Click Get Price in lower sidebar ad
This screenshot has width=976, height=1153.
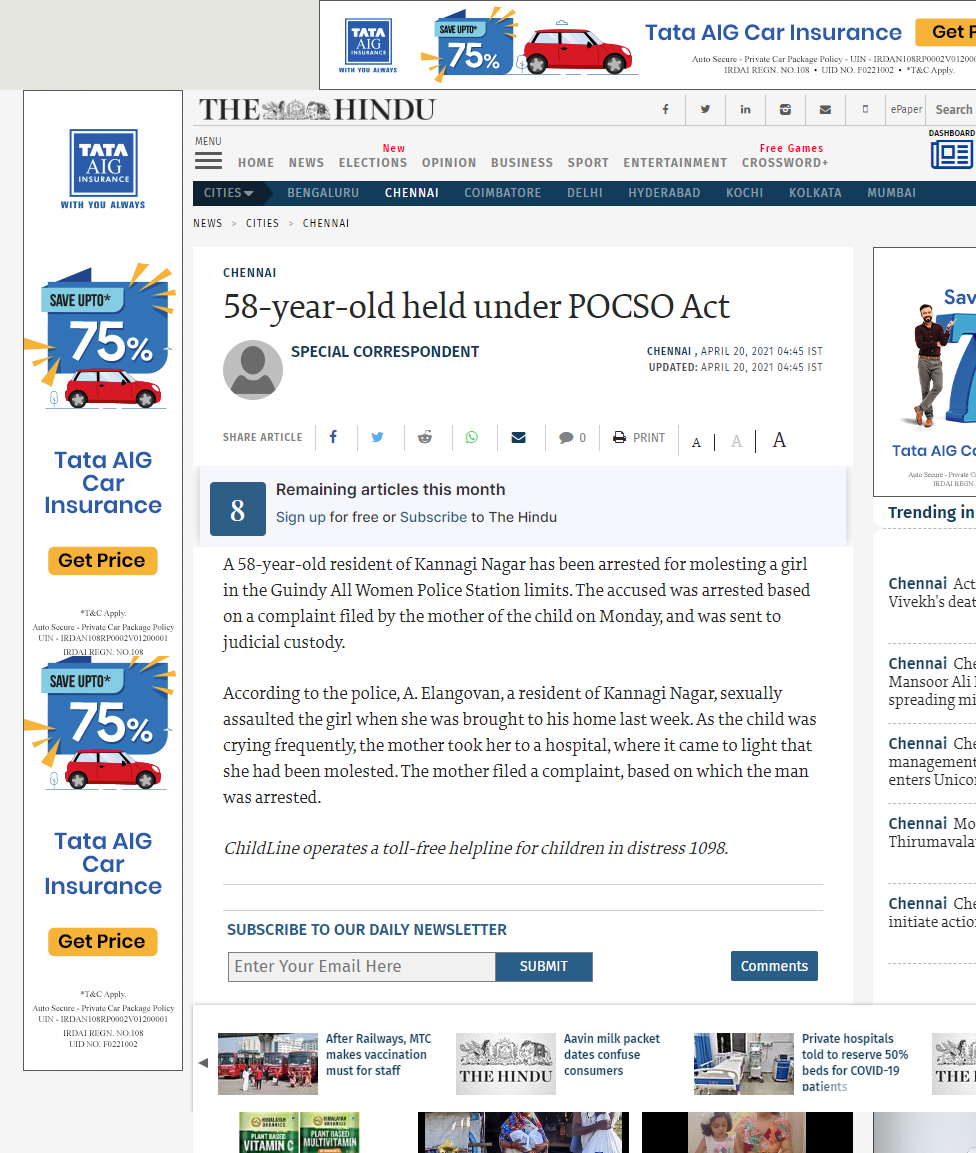click(x=102, y=941)
